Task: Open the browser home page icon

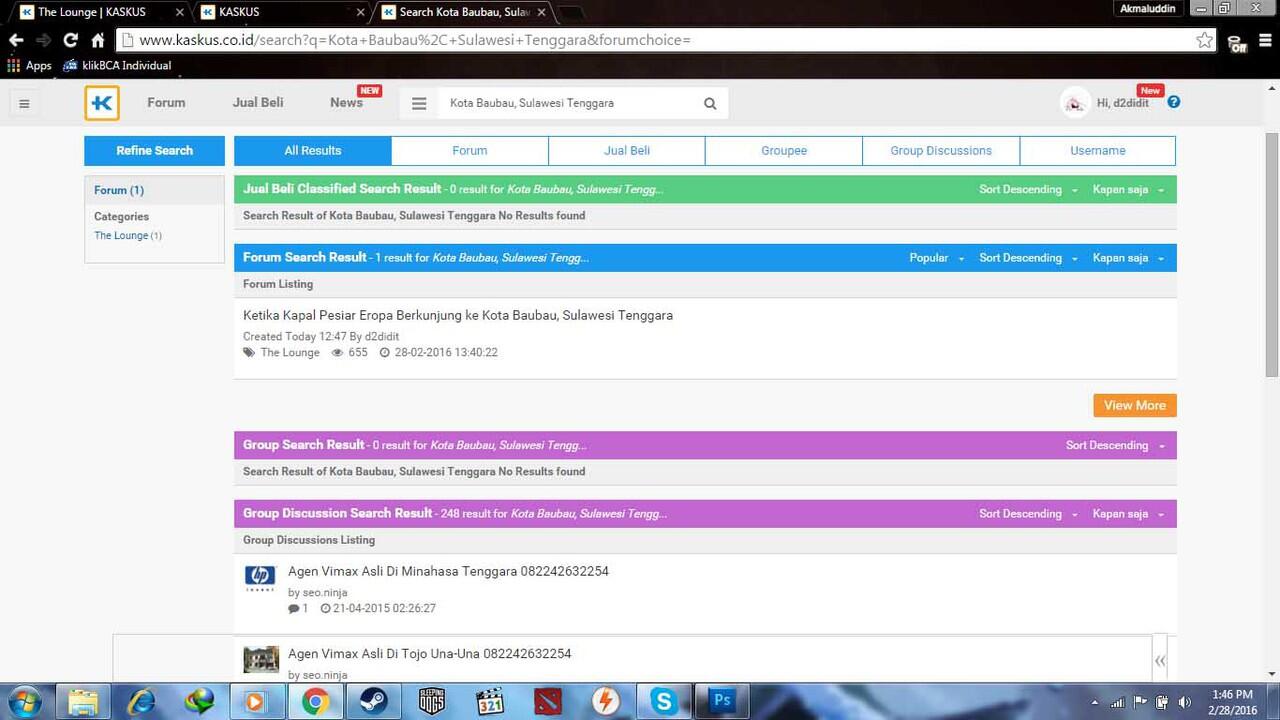Action: click(98, 40)
